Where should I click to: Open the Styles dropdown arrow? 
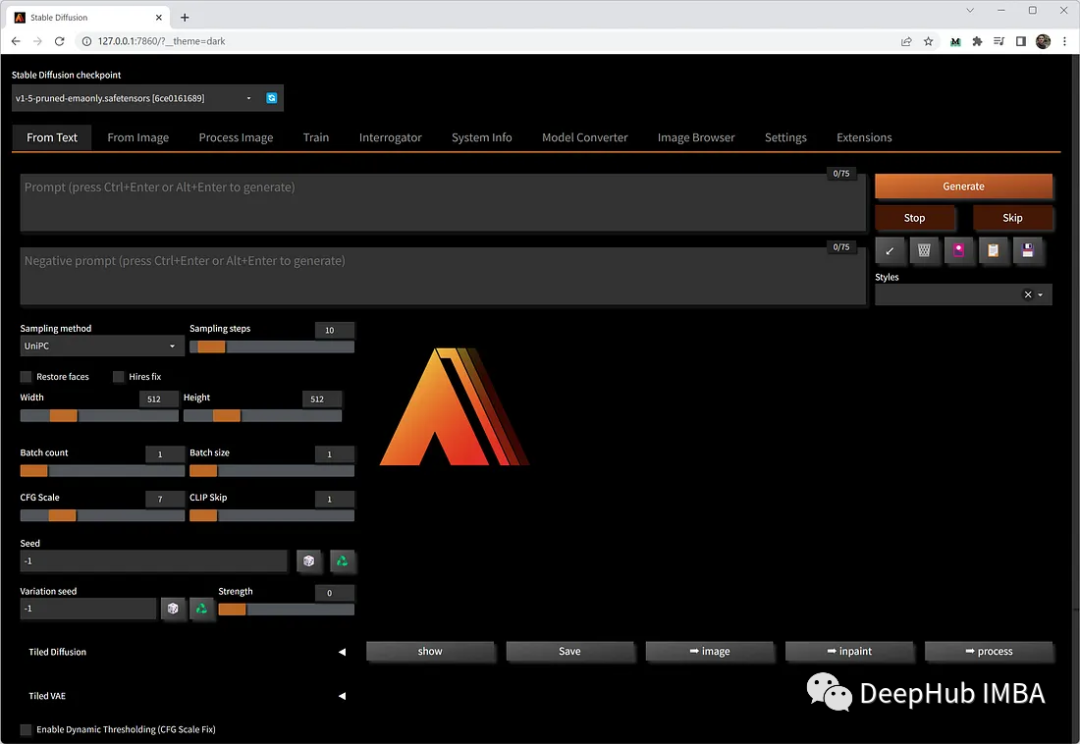click(1040, 295)
